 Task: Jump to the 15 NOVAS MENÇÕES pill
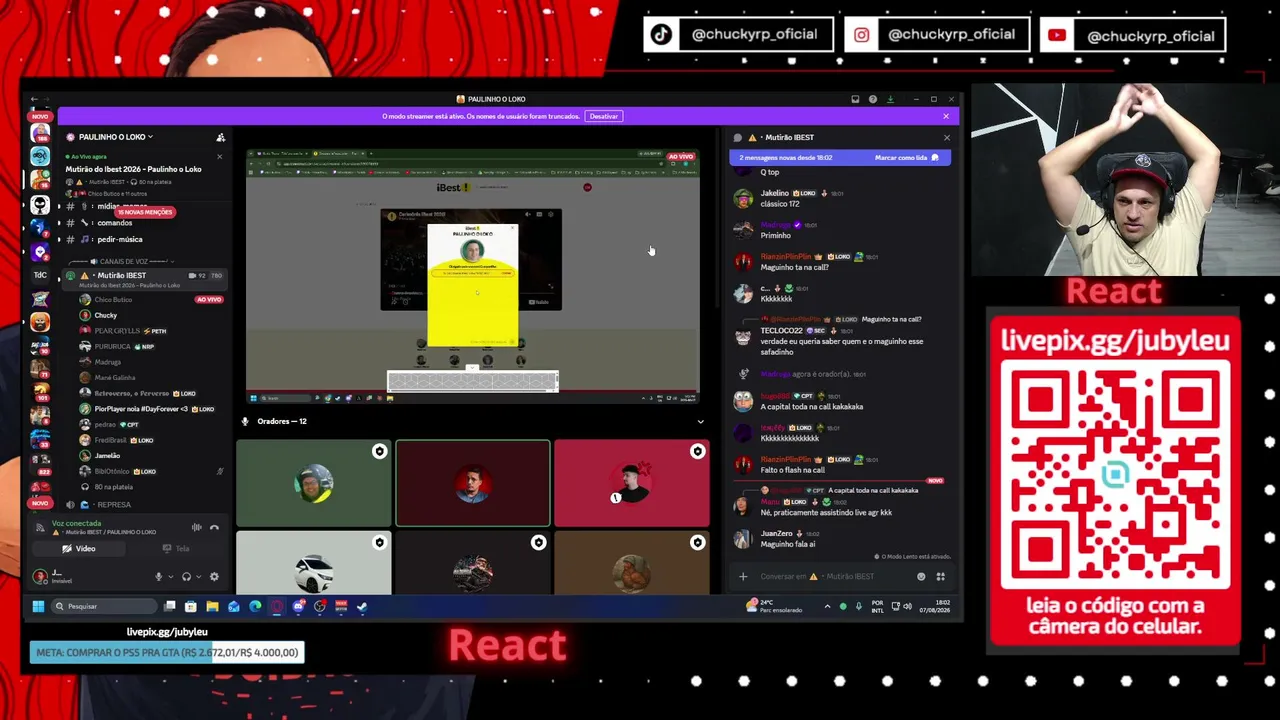click(x=145, y=212)
